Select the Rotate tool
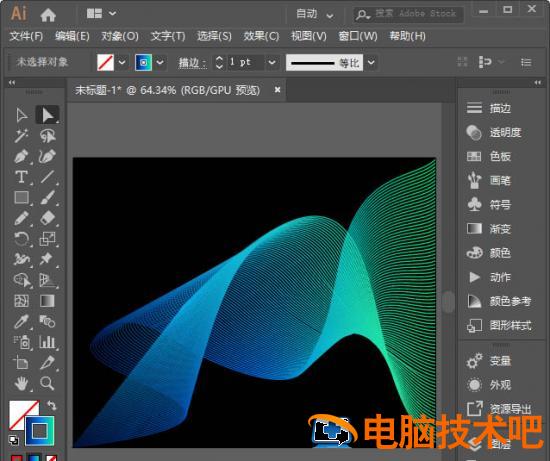550x461 pixels. coord(21,239)
